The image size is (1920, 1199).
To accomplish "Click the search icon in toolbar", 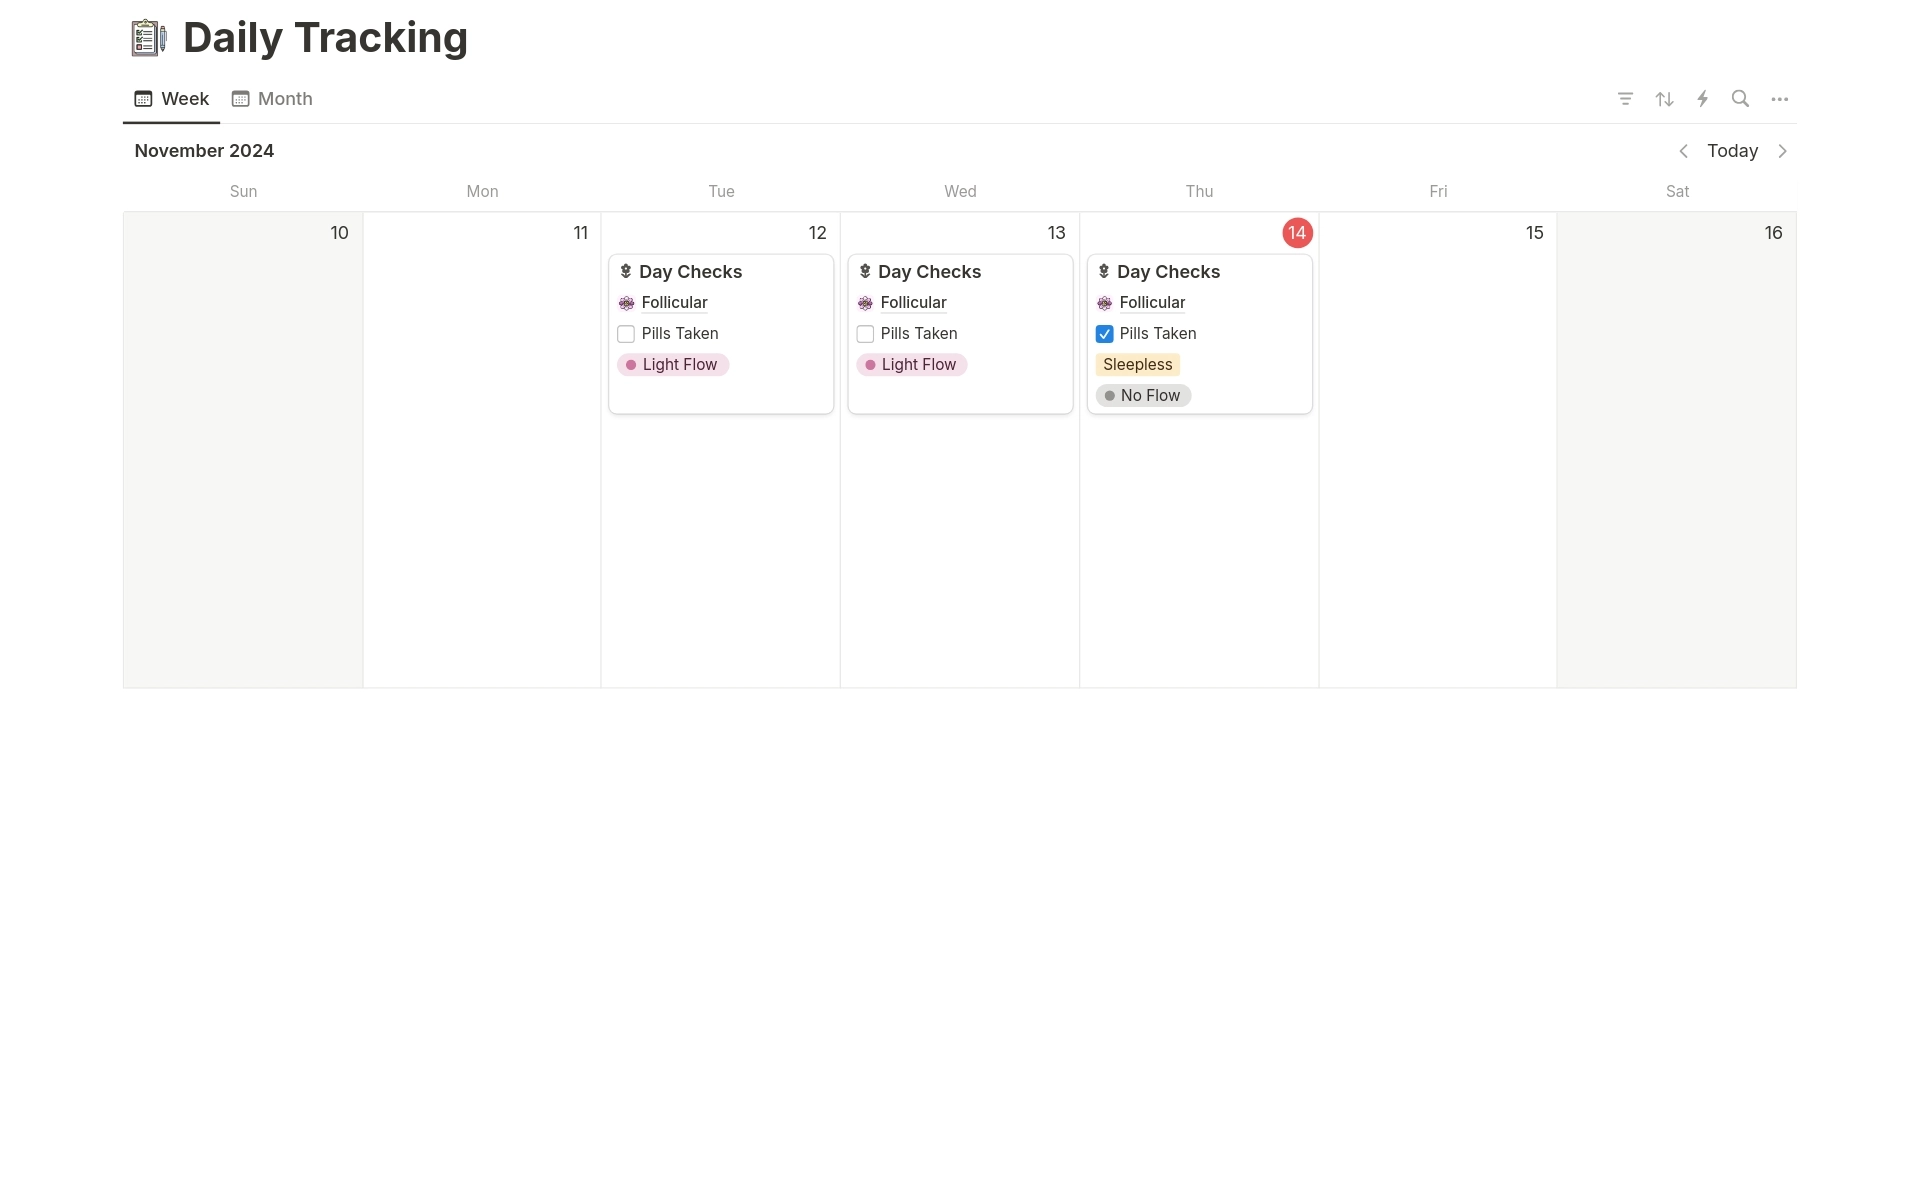I will 1740,98.
